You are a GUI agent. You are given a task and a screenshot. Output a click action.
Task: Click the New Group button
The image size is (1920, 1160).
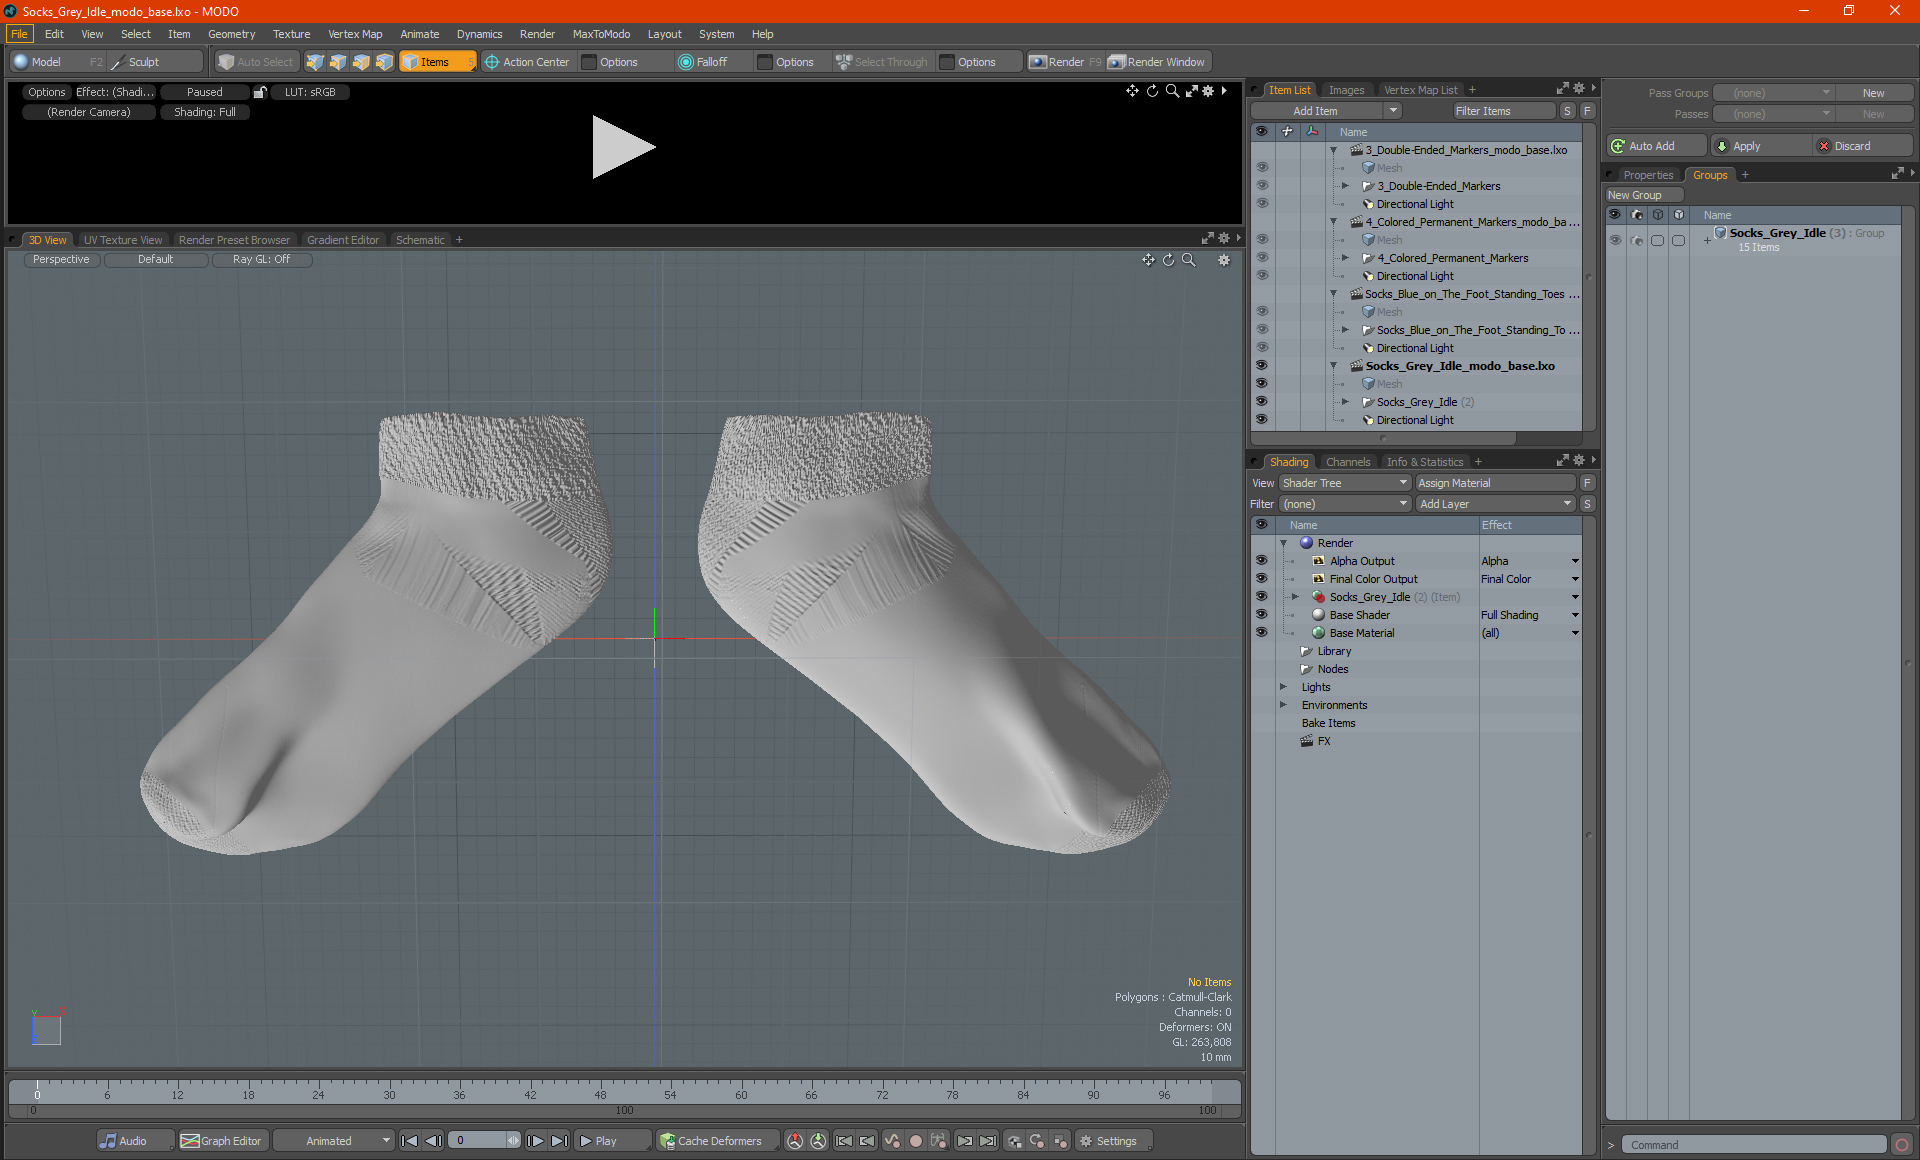coord(1644,195)
